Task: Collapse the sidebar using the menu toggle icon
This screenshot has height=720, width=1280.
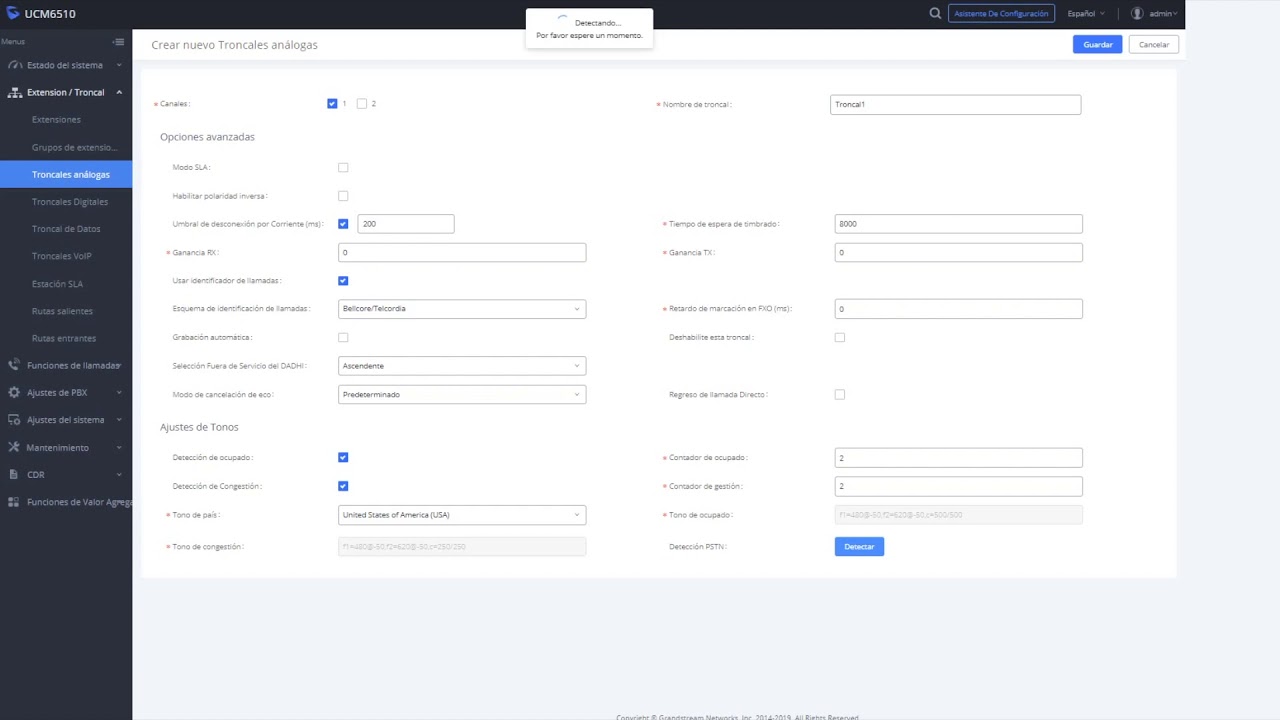Action: (x=118, y=42)
